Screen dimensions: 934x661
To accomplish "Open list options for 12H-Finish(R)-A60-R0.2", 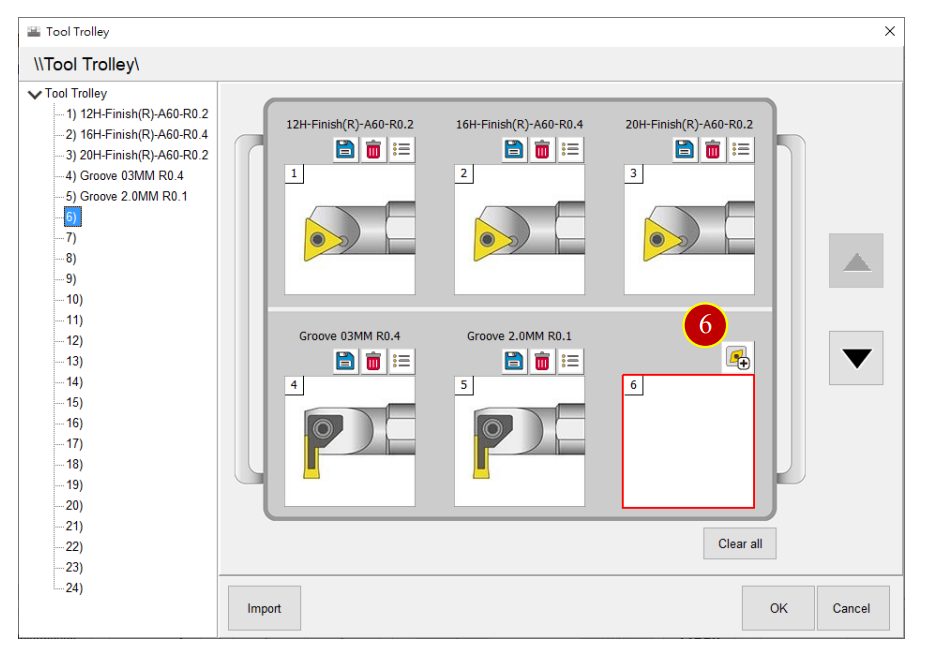I will pyautogui.click(x=401, y=149).
